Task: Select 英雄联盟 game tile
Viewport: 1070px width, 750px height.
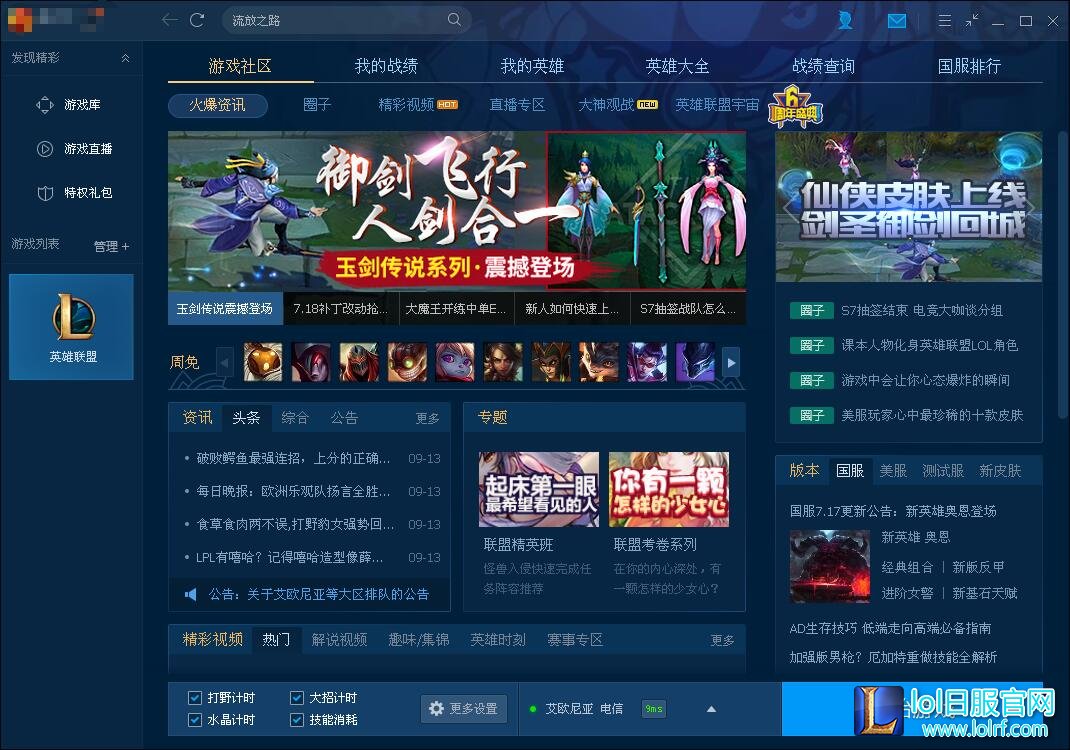Action: pos(72,327)
